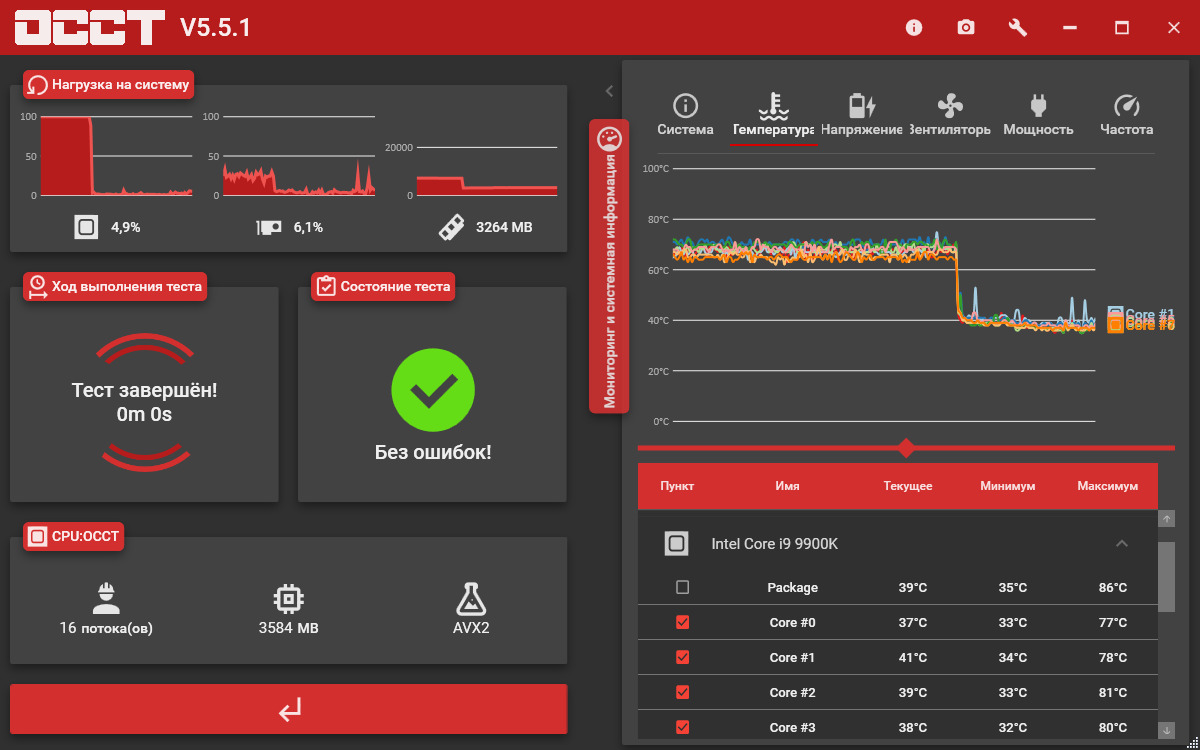Uncheck the Core #0 checkbox
This screenshot has height=750, width=1200.
point(682,622)
